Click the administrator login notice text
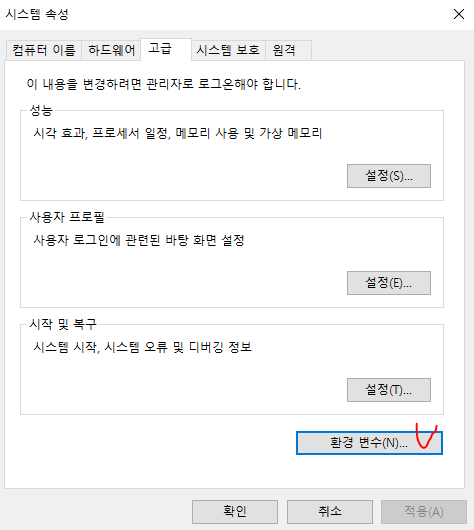The width and height of the screenshot is (474, 530). [x=164, y=84]
